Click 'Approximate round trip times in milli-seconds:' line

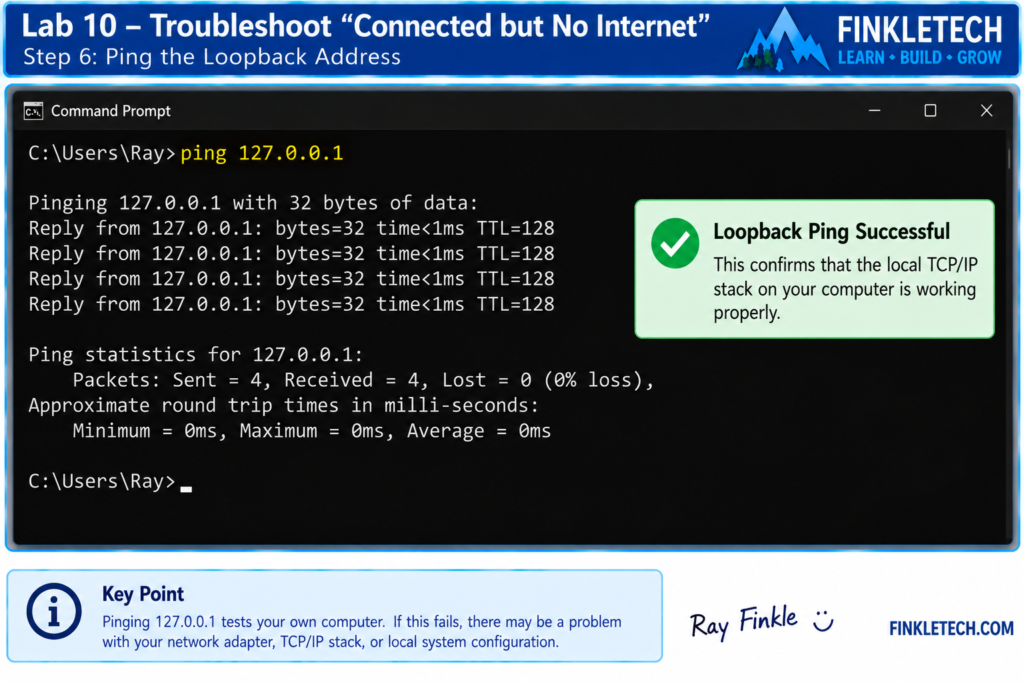(283, 405)
